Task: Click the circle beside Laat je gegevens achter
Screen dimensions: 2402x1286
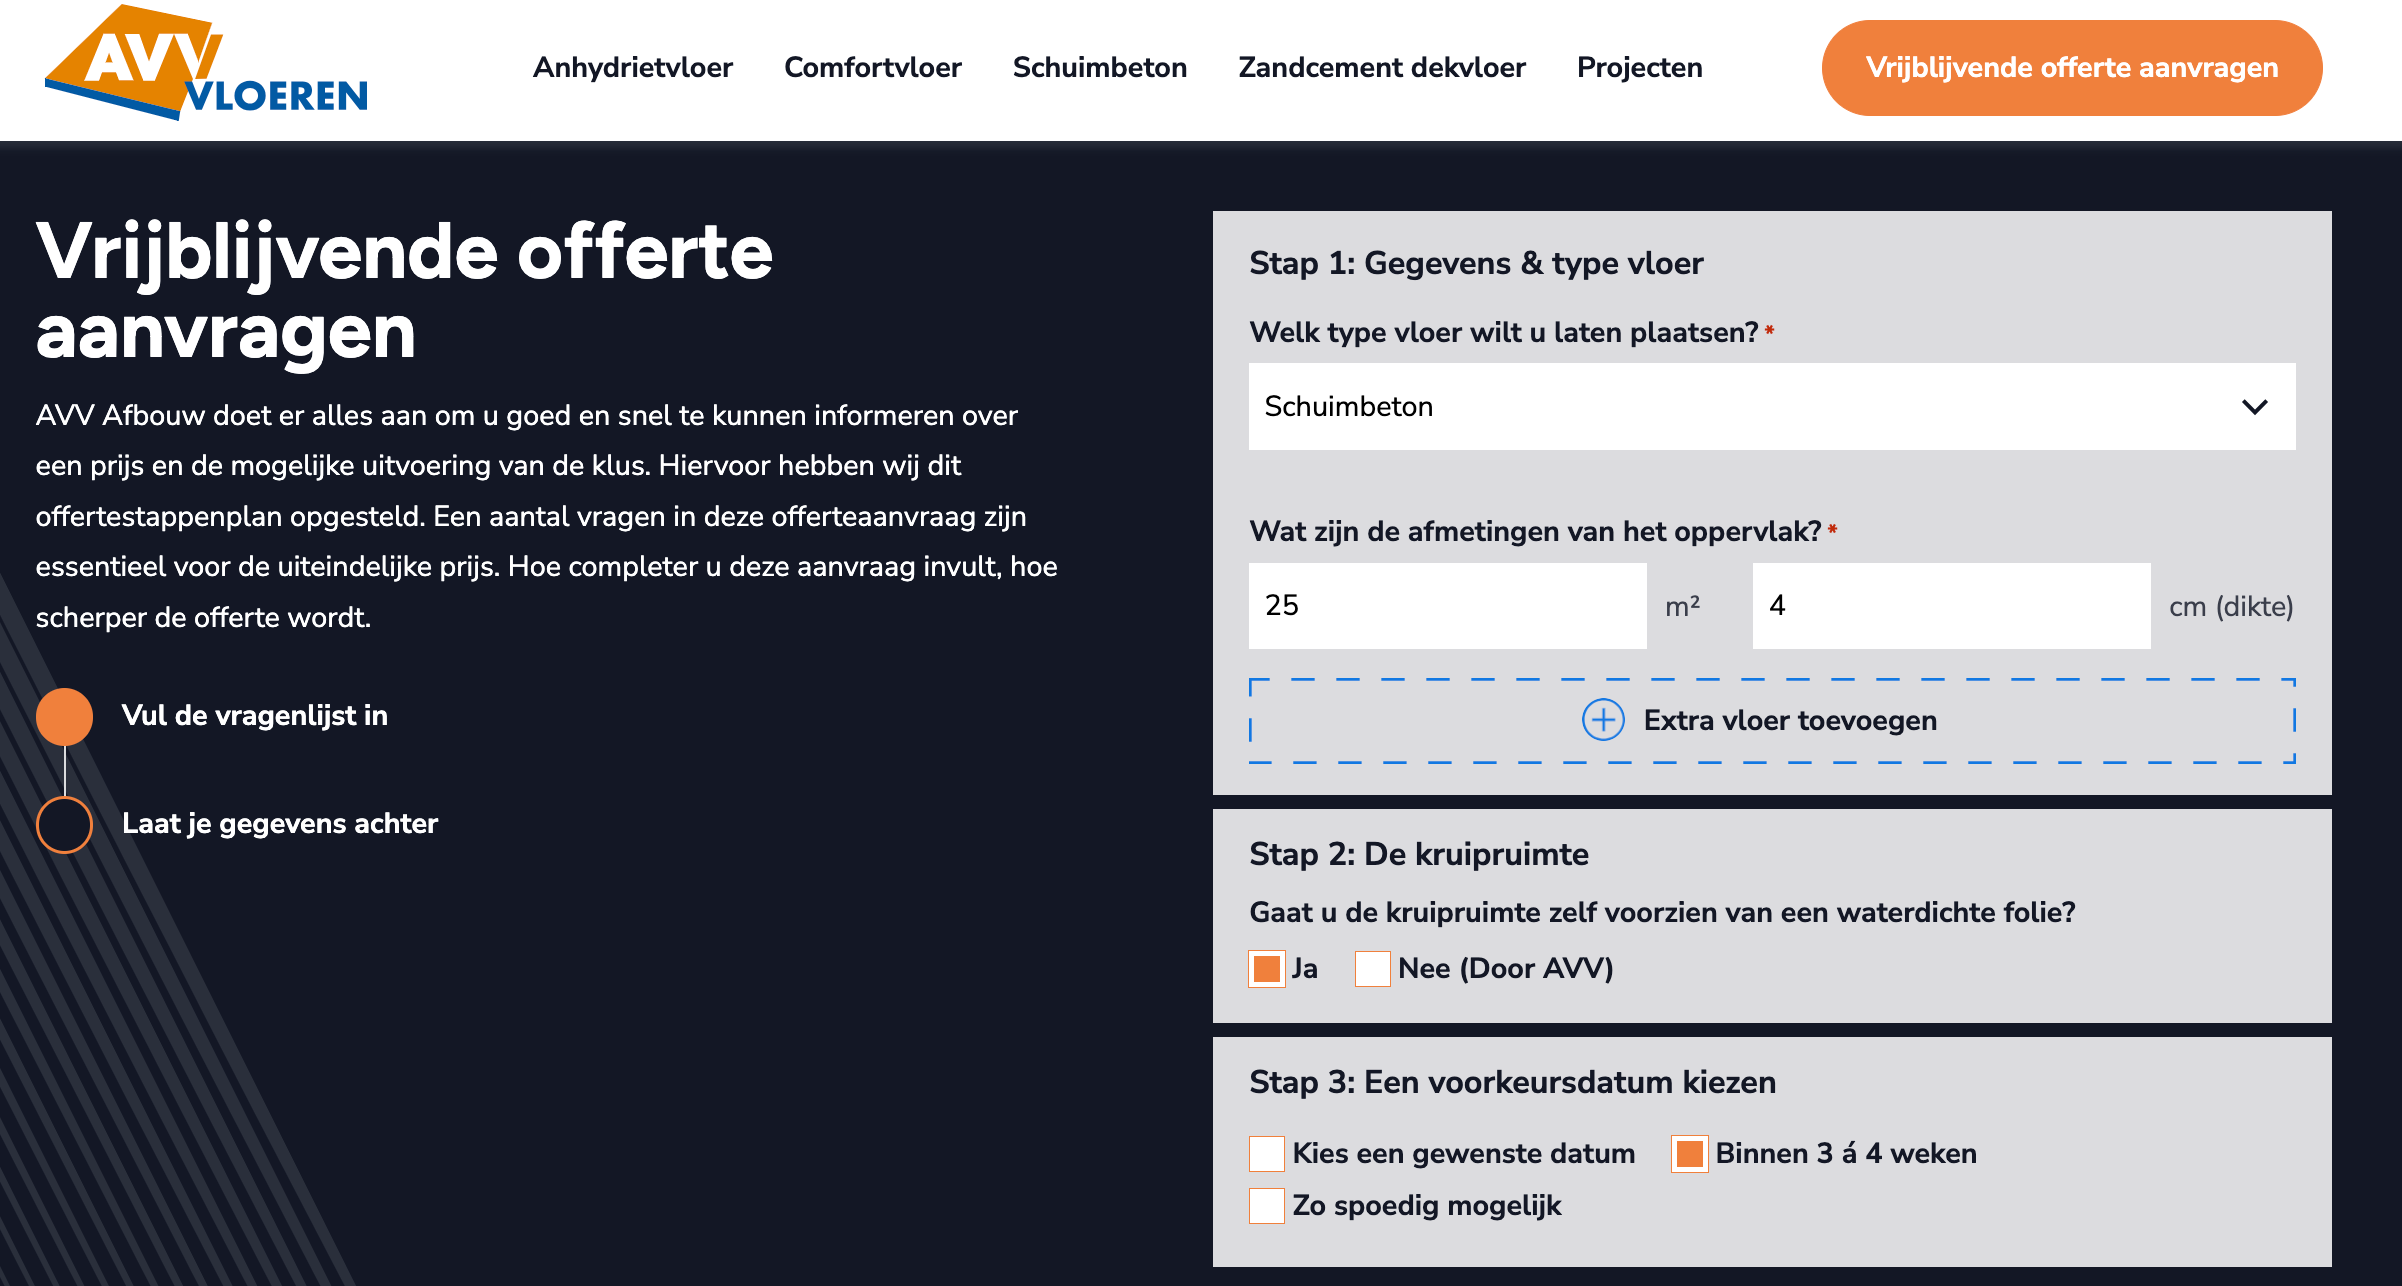Action: (x=64, y=824)
